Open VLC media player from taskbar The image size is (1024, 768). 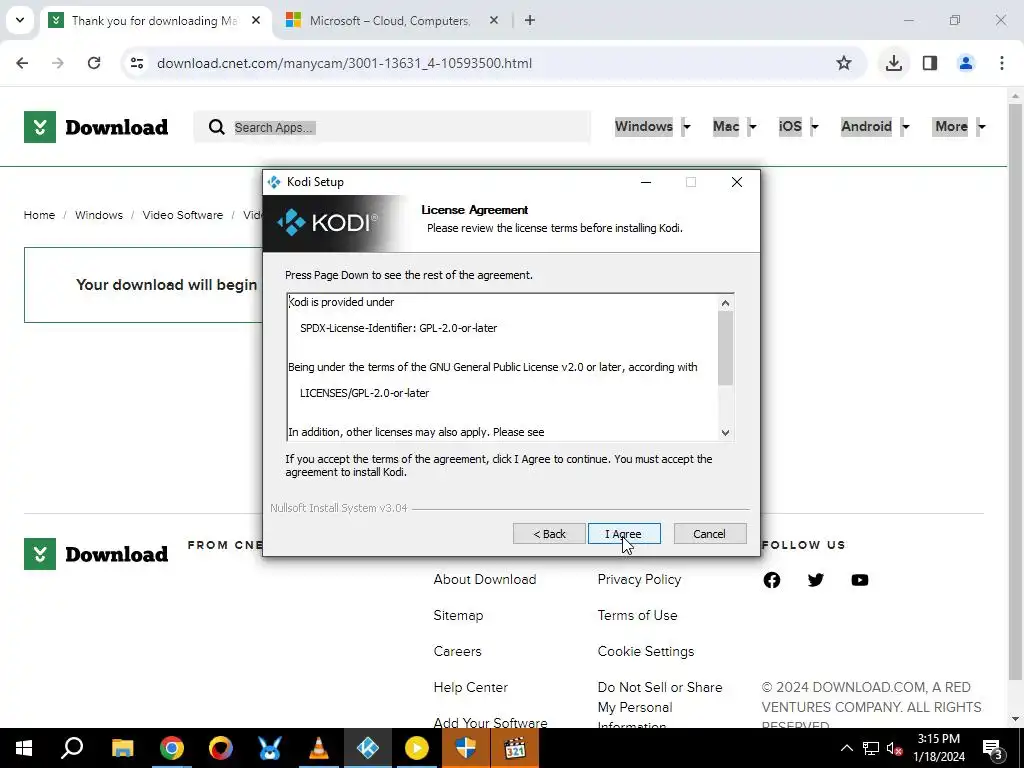coord(318,748)
